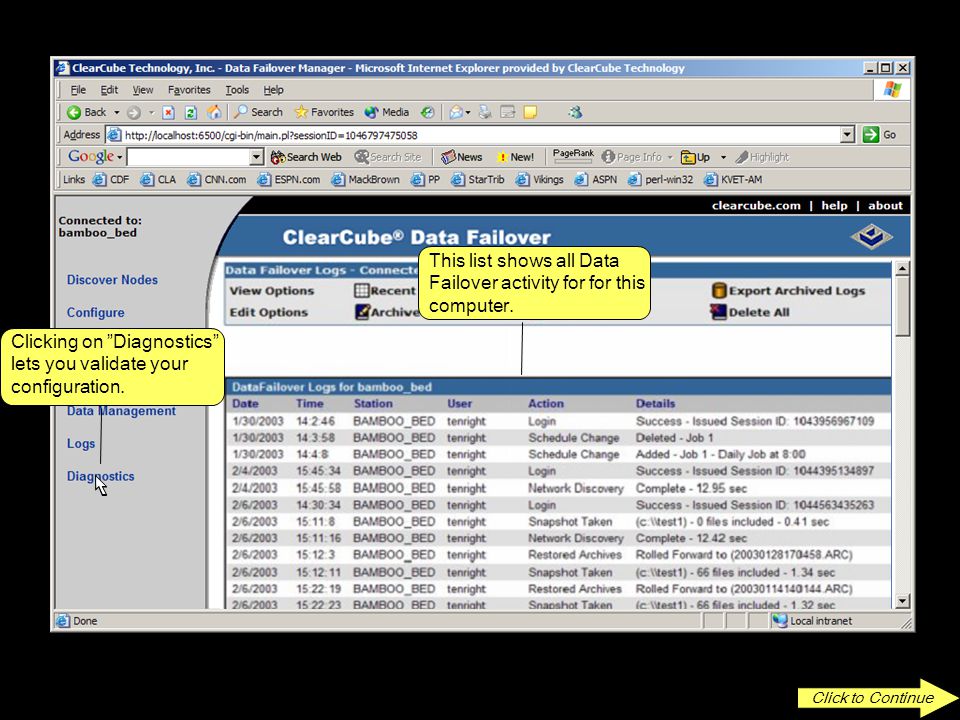Screen dimensions: 960x720
Task: Print the page using printer icon
Action: pos(485,112)
